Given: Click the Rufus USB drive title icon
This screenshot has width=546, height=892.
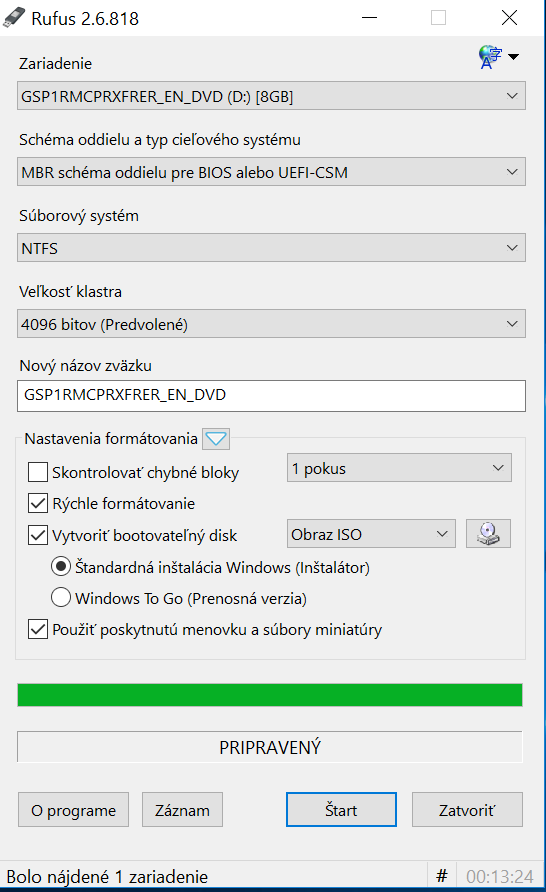Looking at the screenshot, I should point(14,18).
